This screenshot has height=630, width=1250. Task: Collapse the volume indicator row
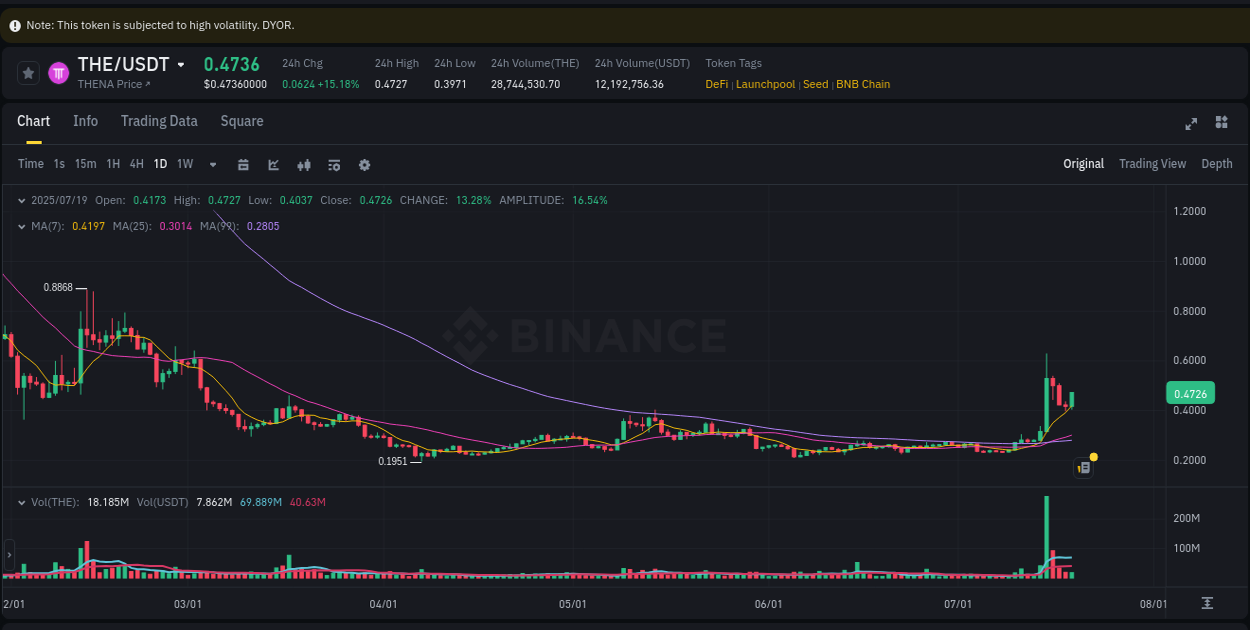[x=22, y=502]
